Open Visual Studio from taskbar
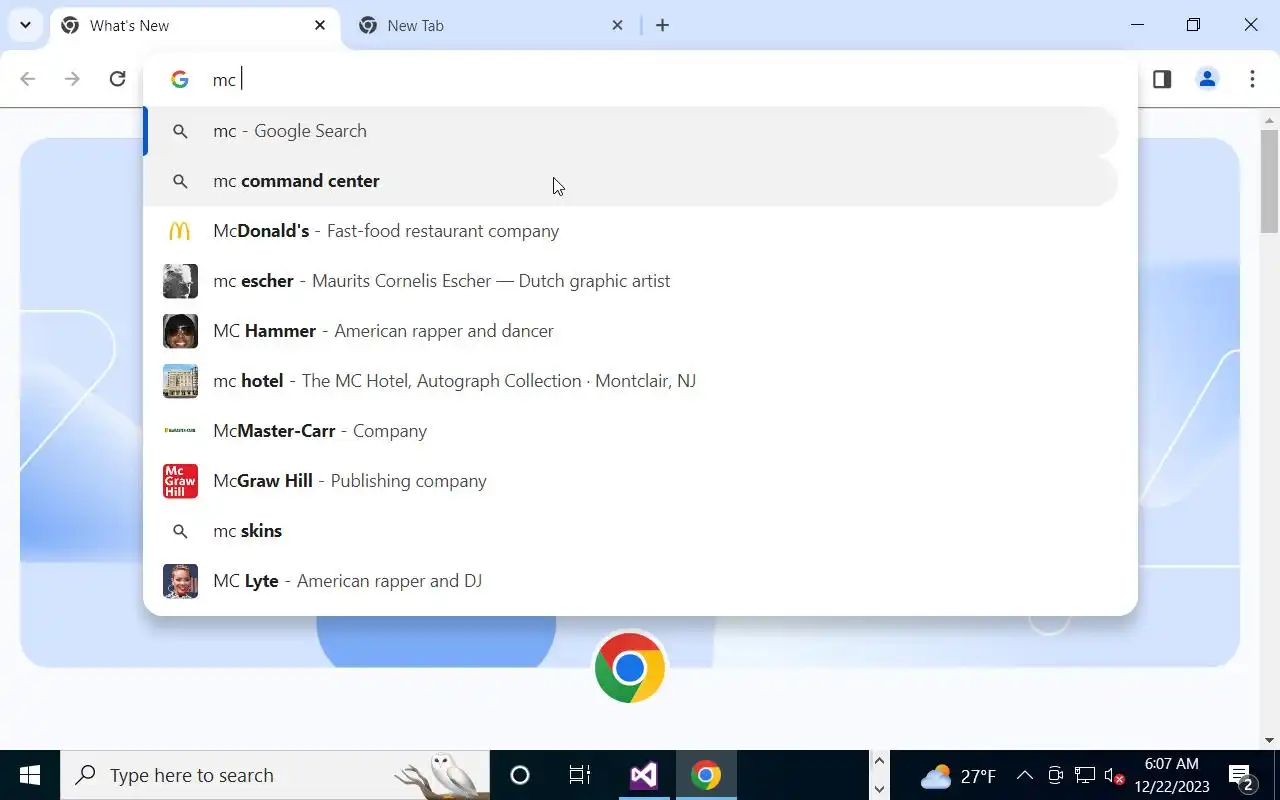Viewport: 1280px width, 800px height. point(643,775)
